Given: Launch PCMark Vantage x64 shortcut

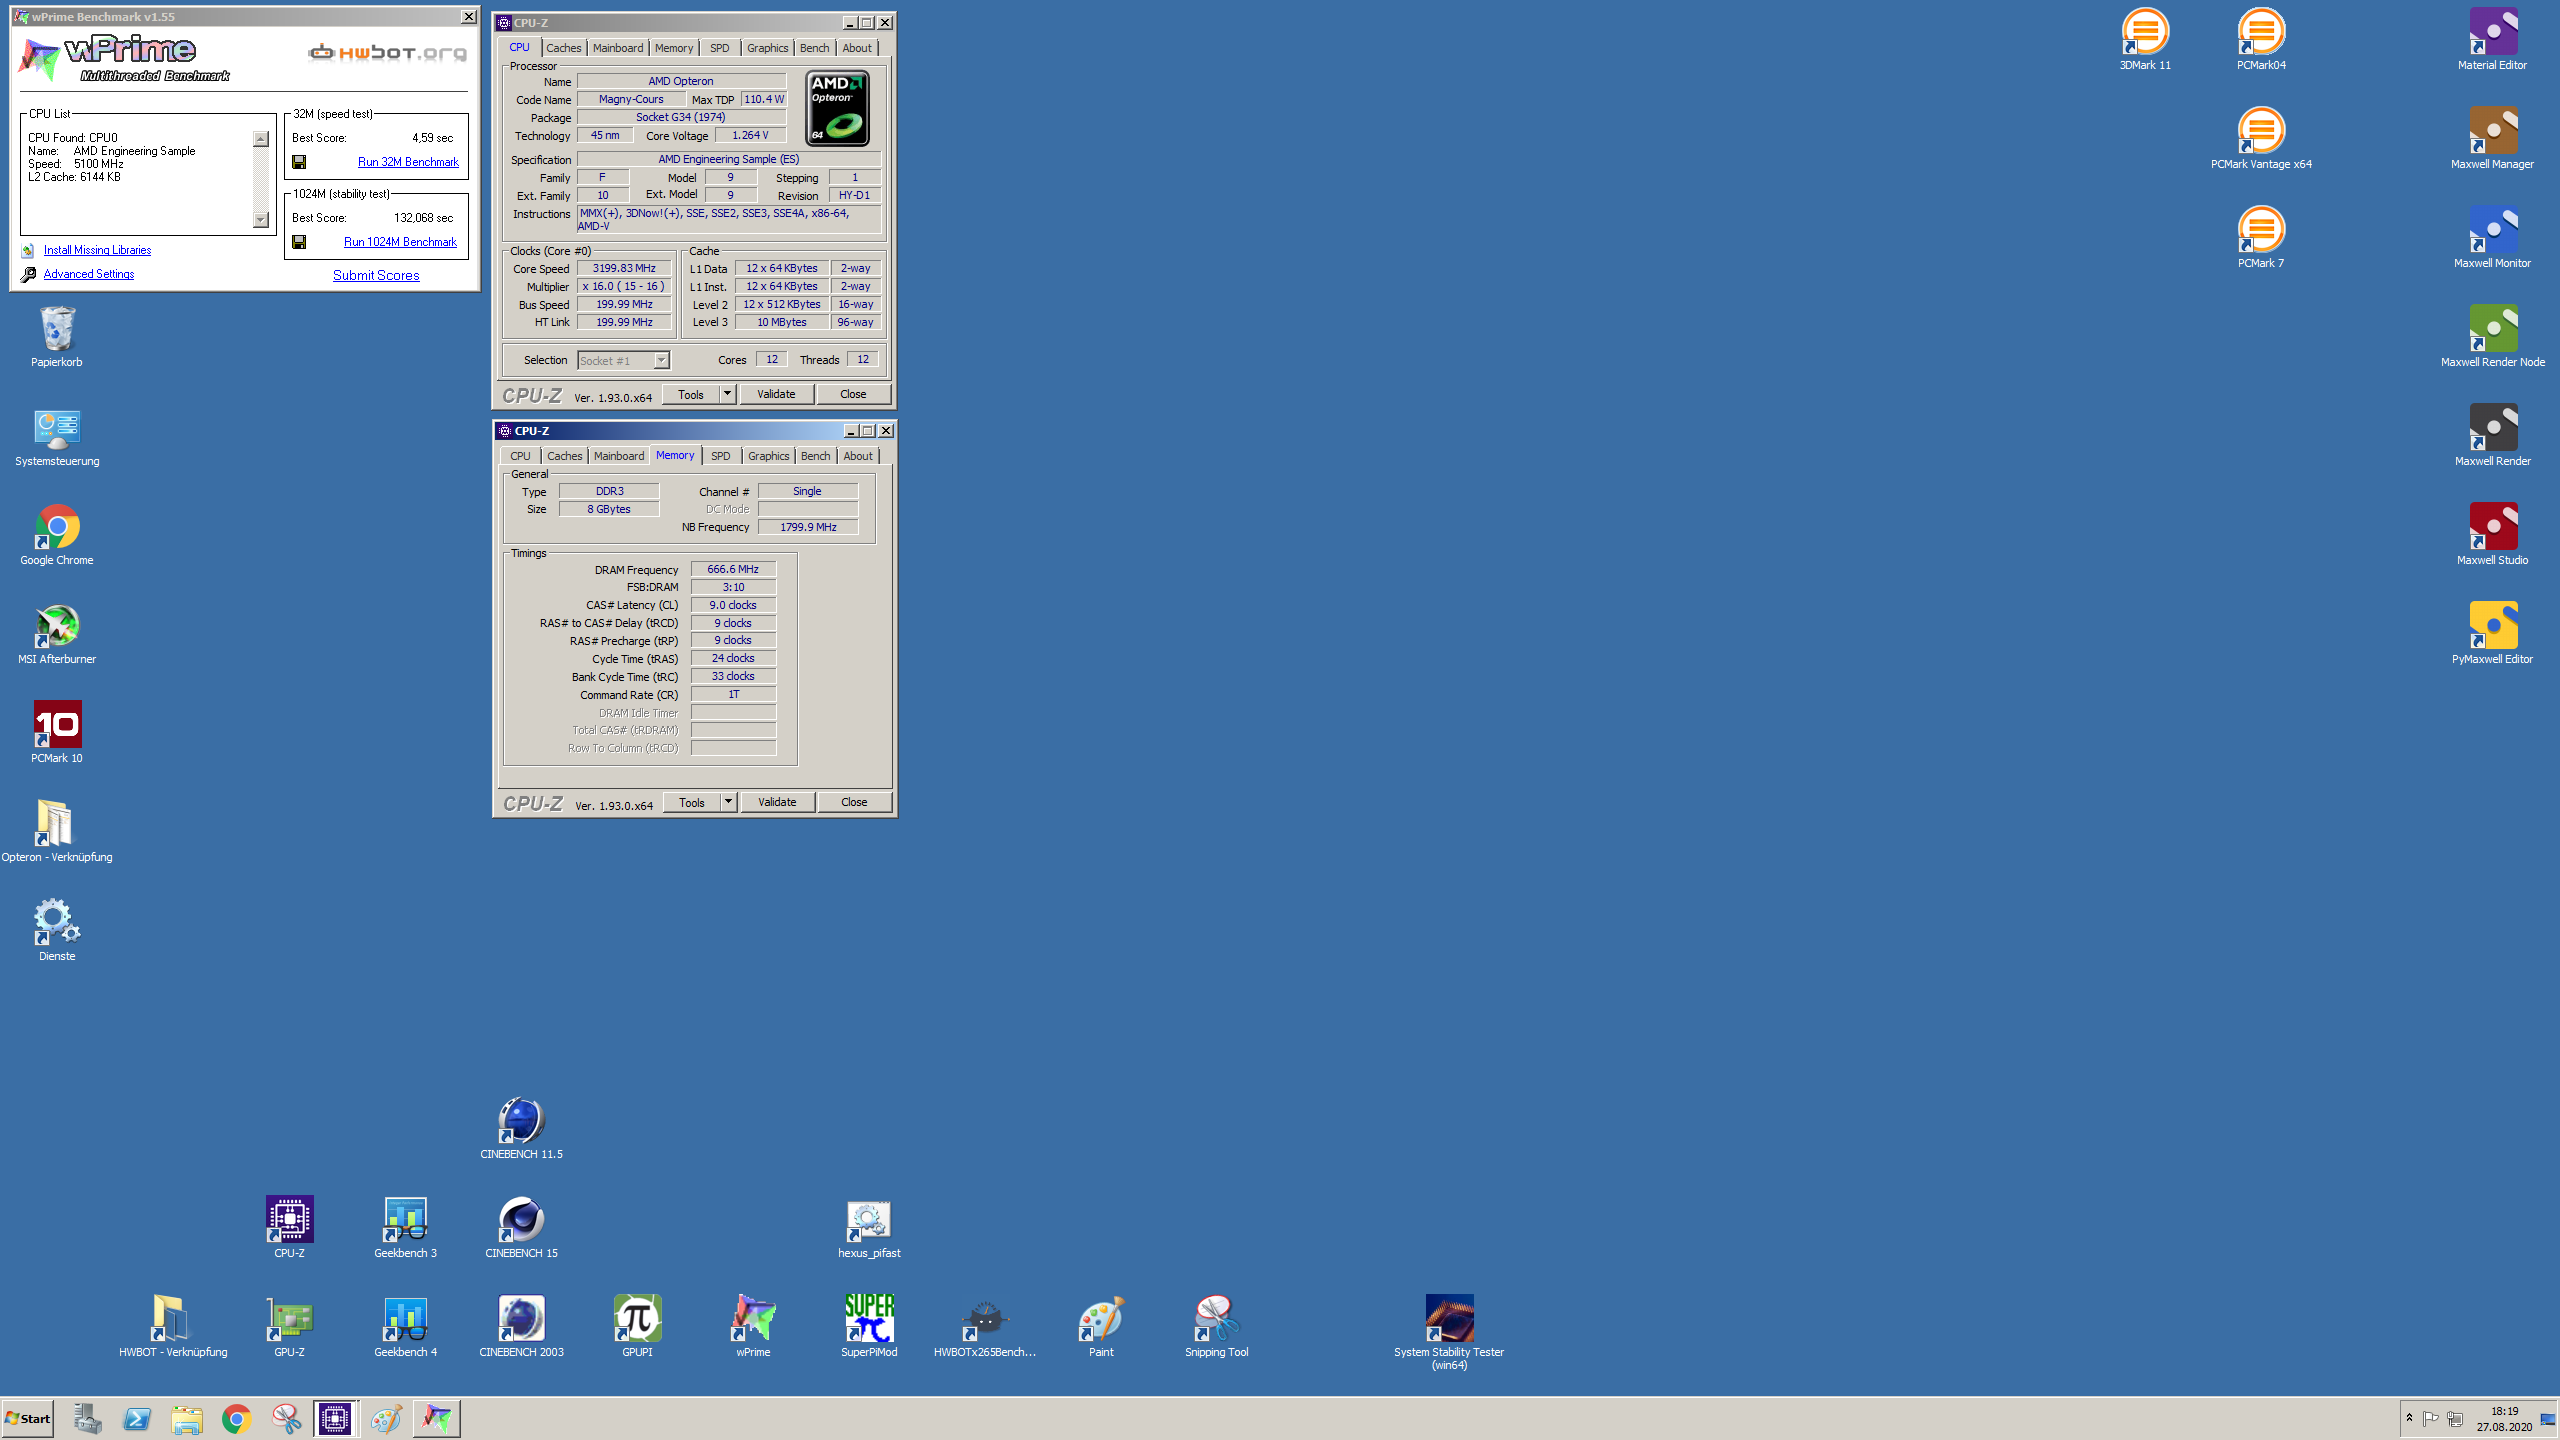Looking at the screenshot, I should 2261,139.
